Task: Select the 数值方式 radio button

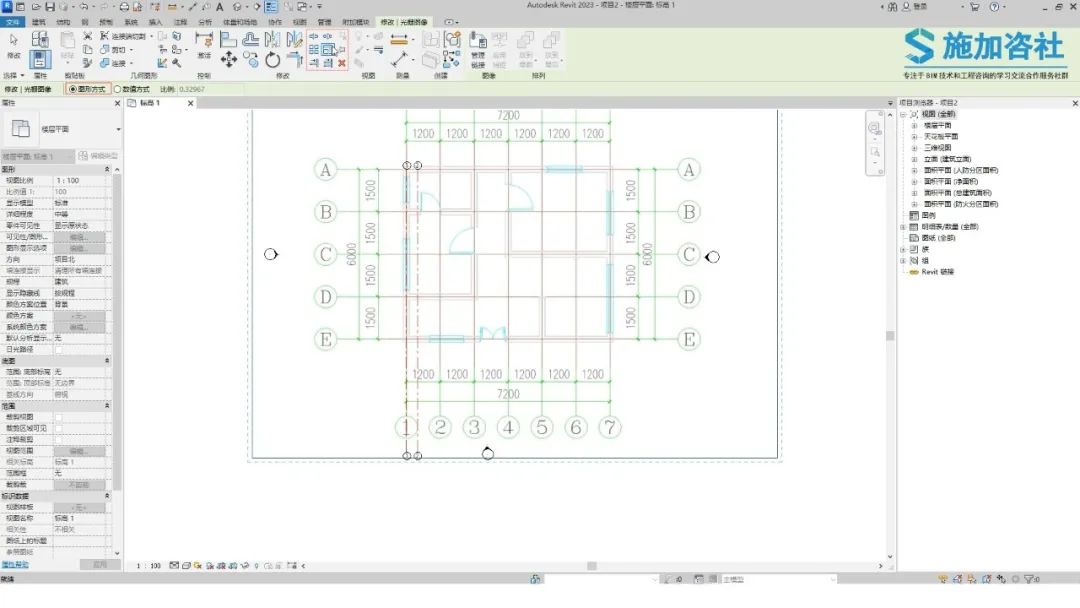Action: 118,90
